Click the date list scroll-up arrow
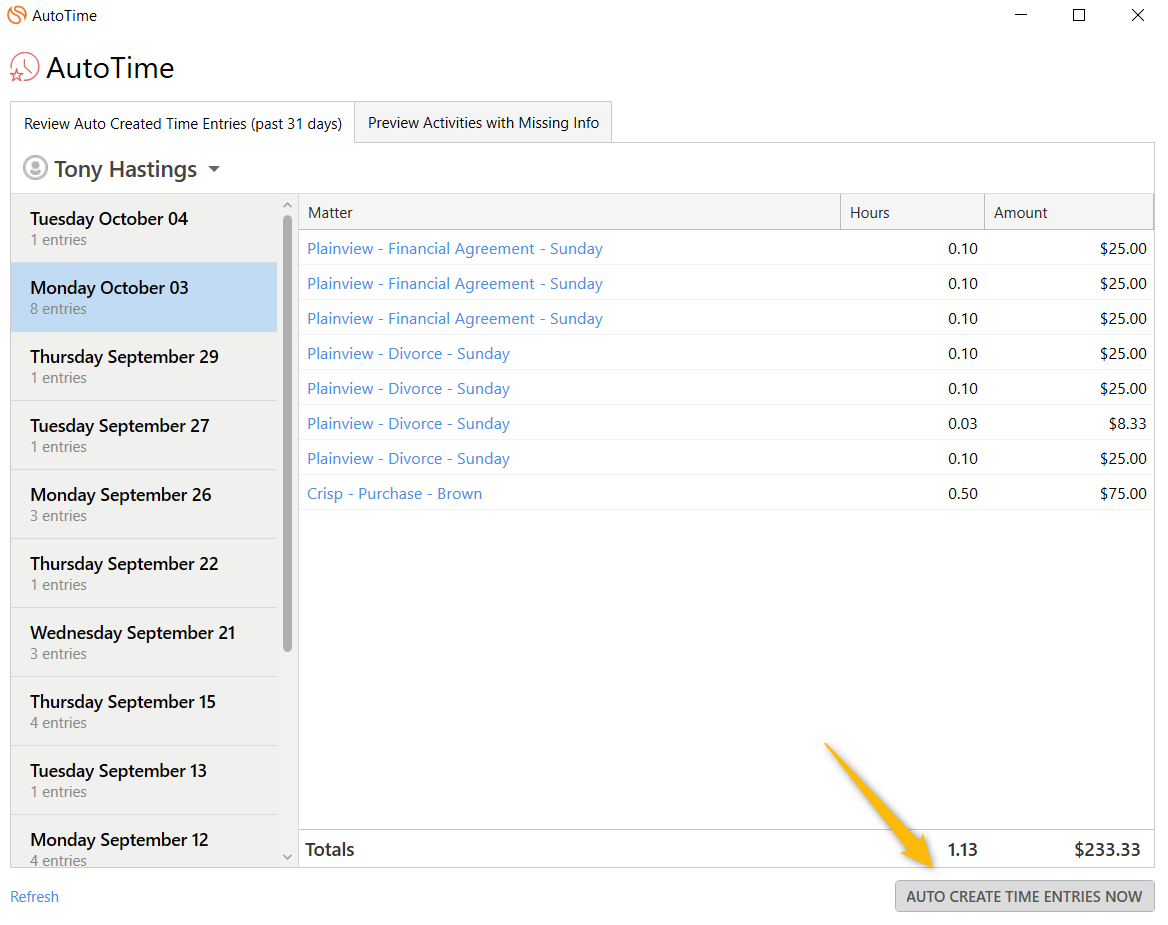 (288, 205)
